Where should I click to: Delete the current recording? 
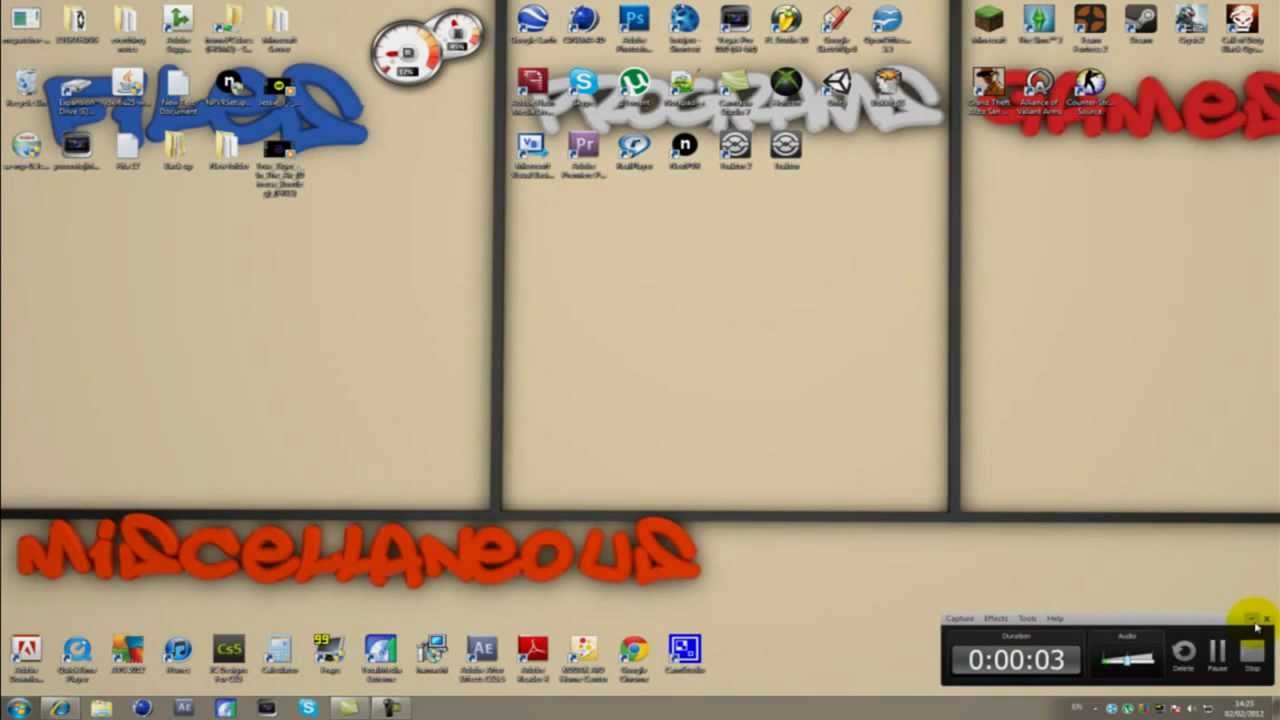1183,654
